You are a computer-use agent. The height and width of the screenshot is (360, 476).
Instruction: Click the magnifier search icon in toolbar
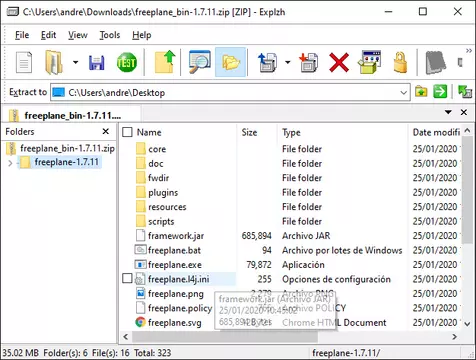[199, 62]
